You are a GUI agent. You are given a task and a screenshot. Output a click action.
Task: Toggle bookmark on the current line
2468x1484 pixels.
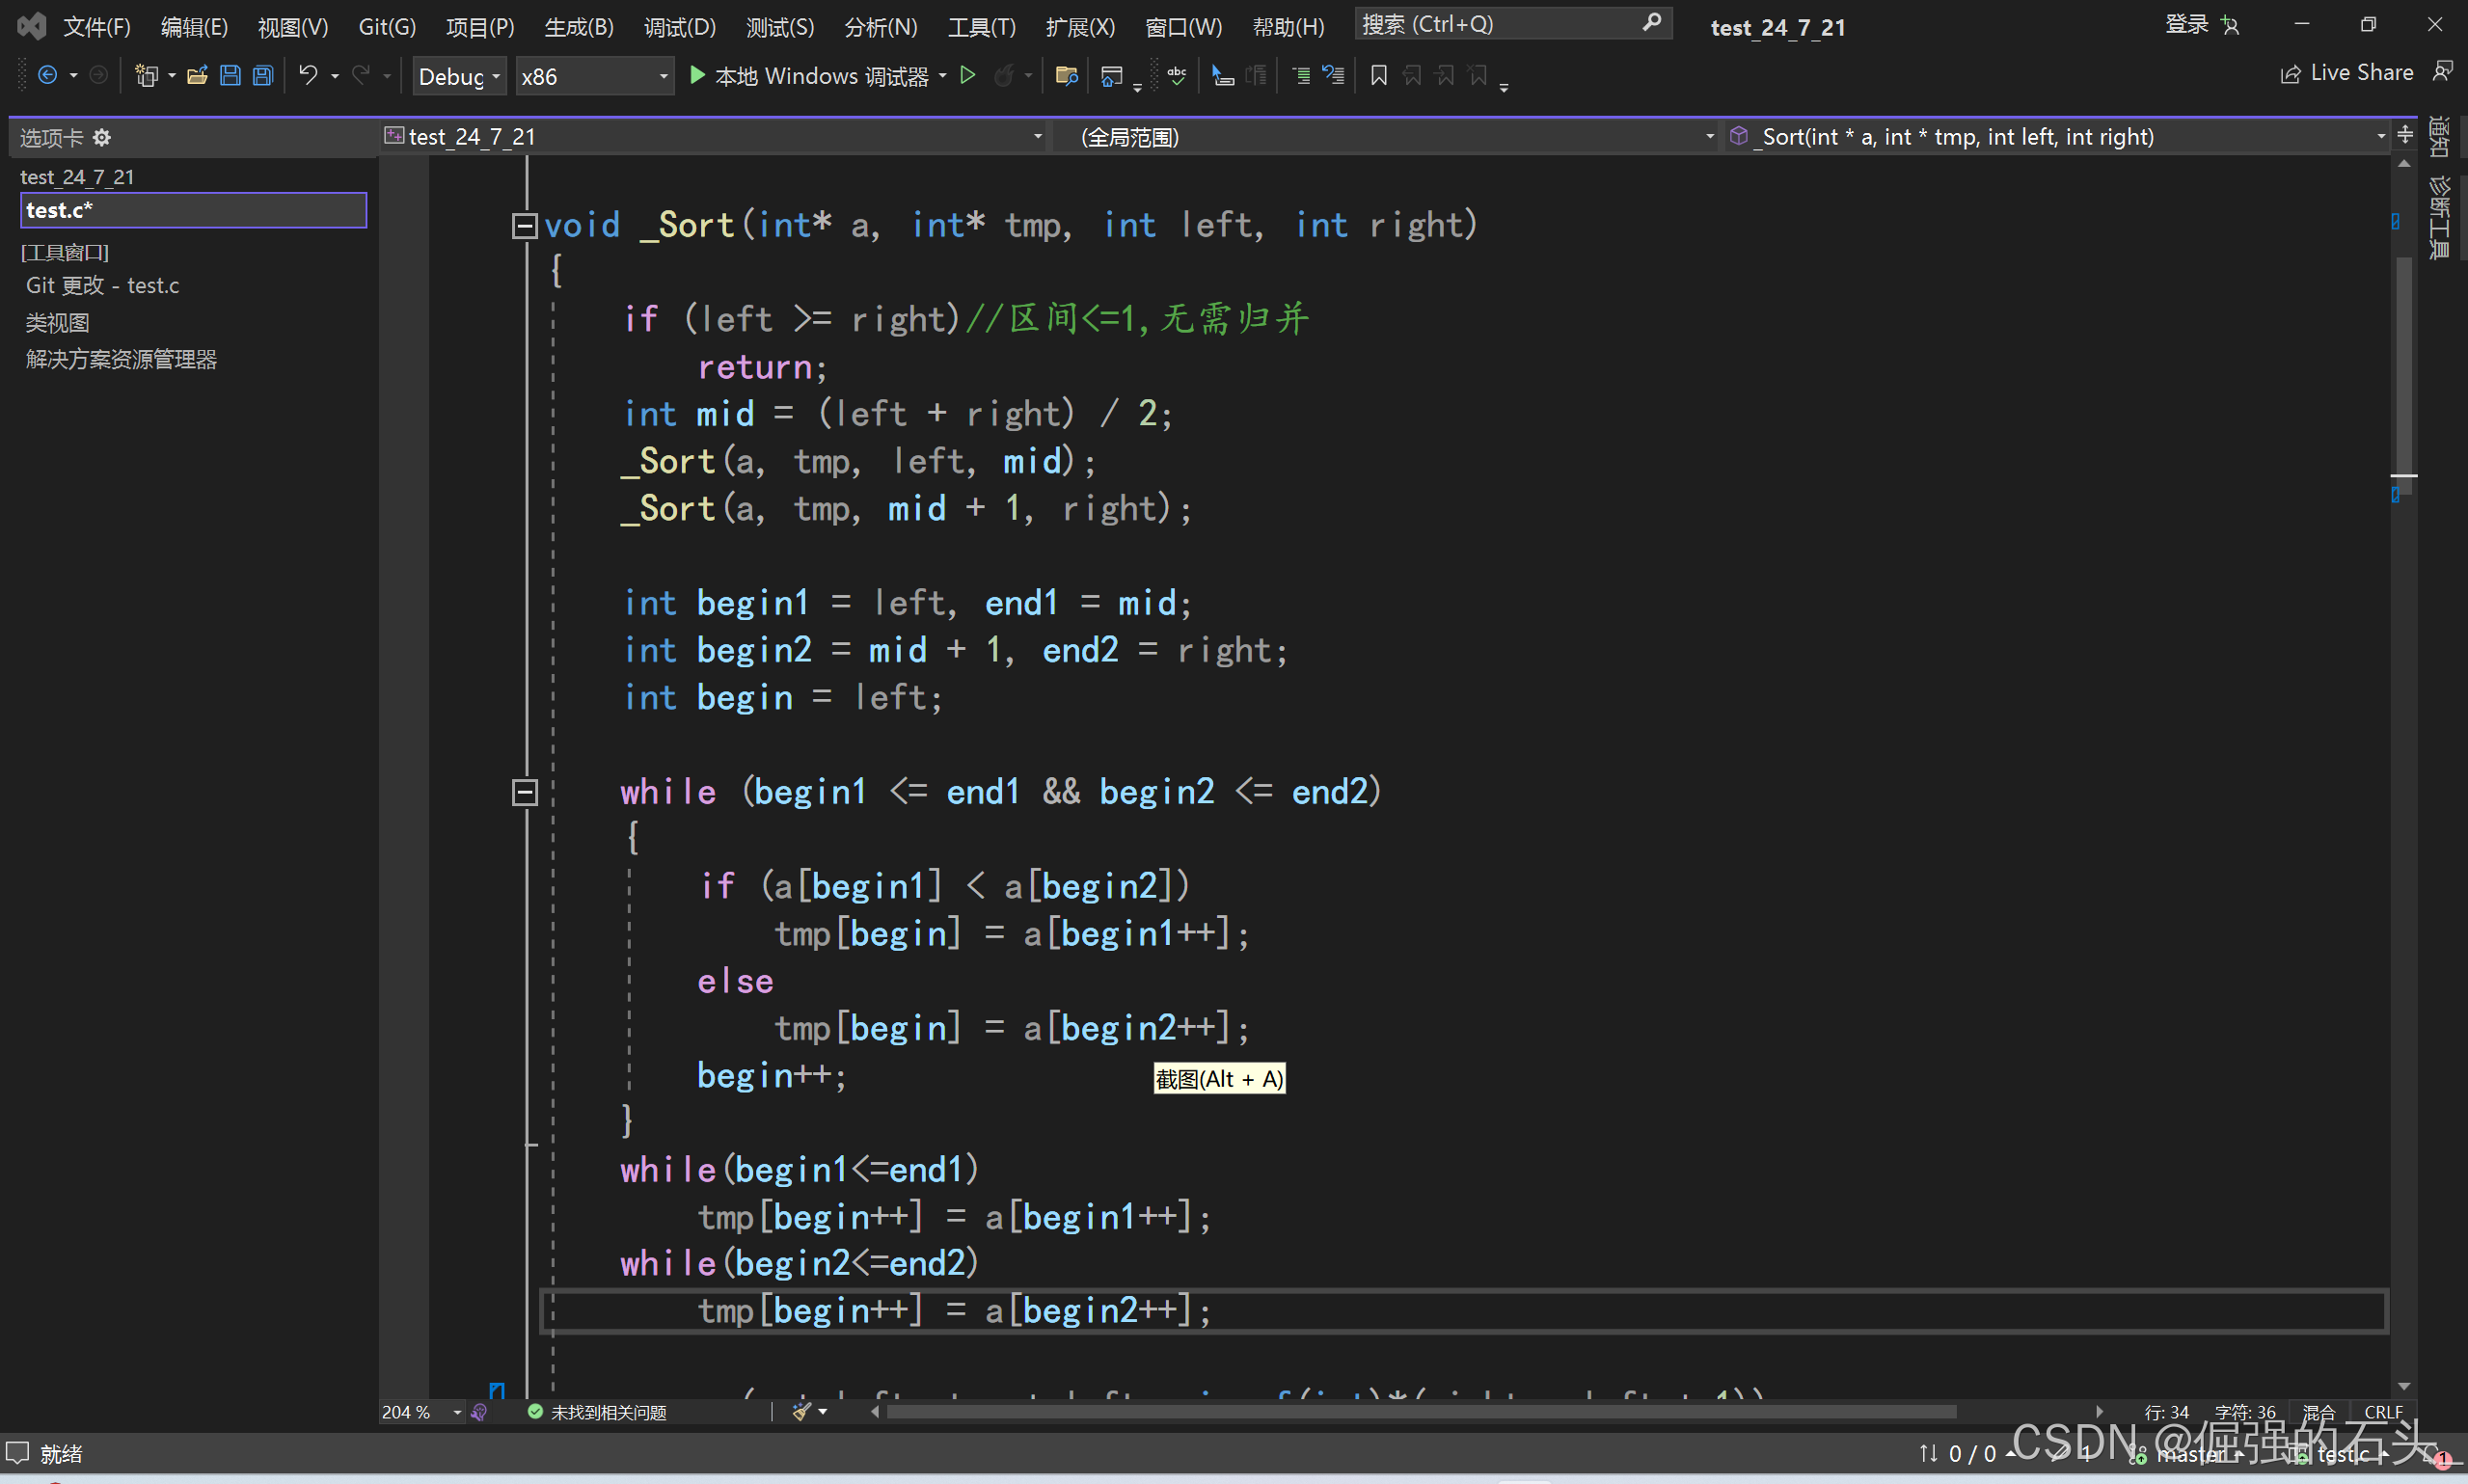pos(1378,76)
